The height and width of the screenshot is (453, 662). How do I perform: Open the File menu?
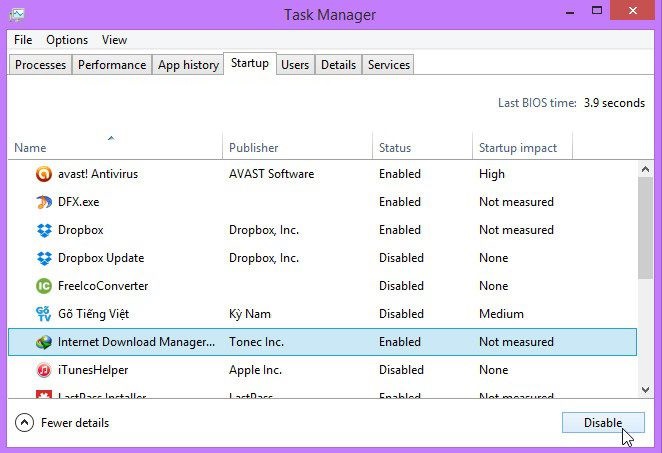tap(23, 40)
